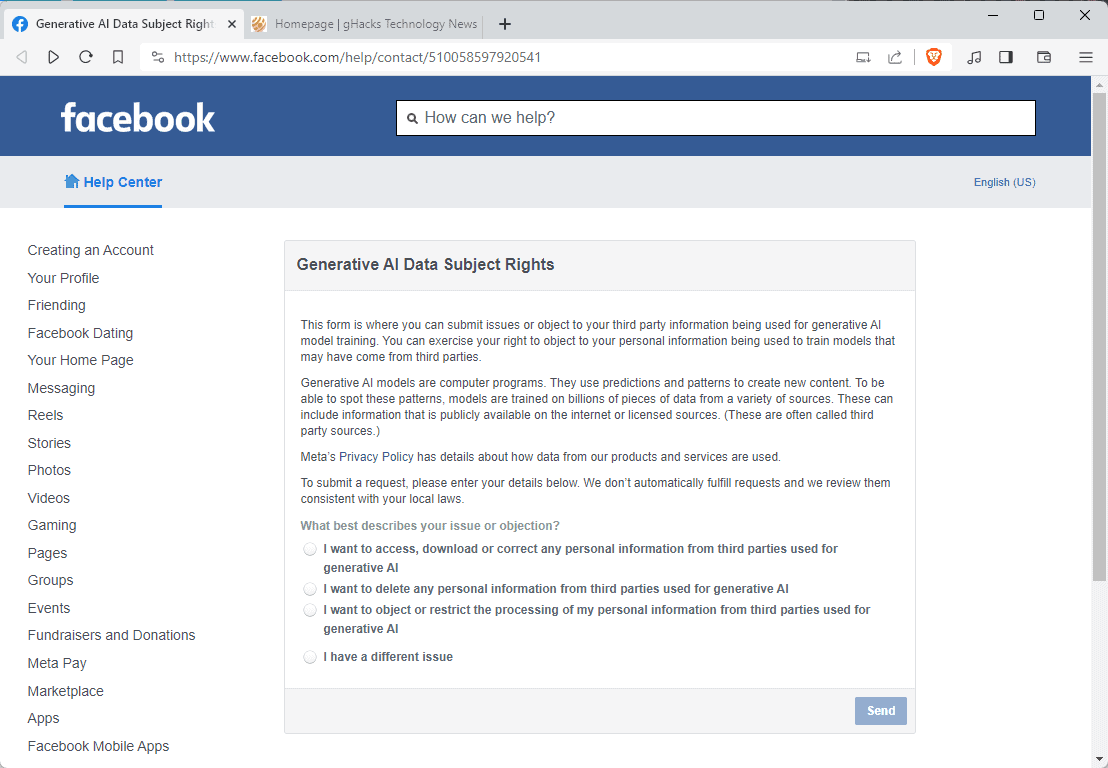Screen dimensions: 1108x768
Task: Click the search magnifier in the help search bar
Action: (x=413, y=118)
